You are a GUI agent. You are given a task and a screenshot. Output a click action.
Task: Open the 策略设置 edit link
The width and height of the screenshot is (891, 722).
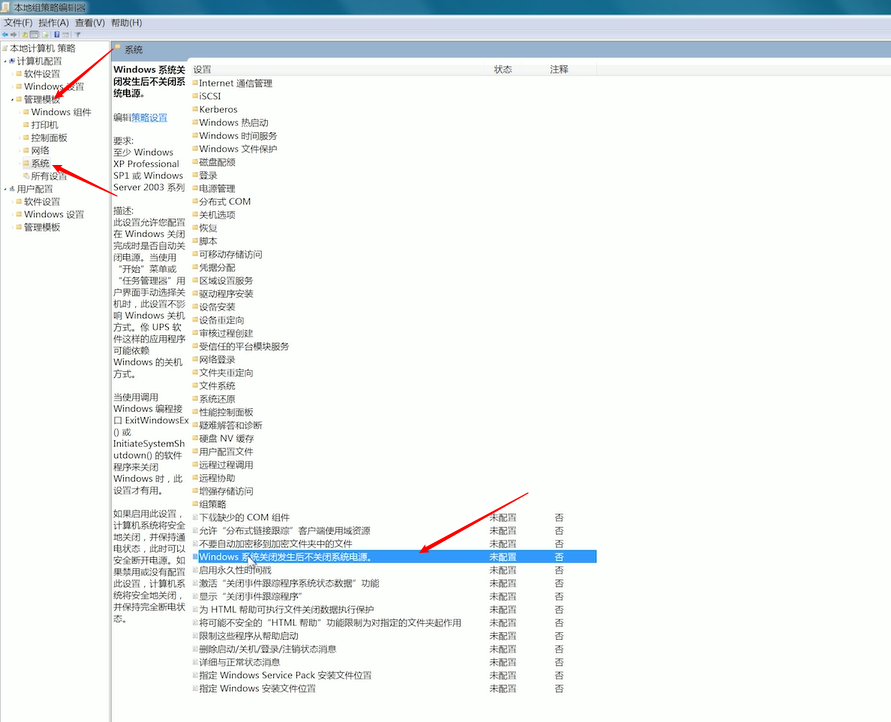[149, 118]
